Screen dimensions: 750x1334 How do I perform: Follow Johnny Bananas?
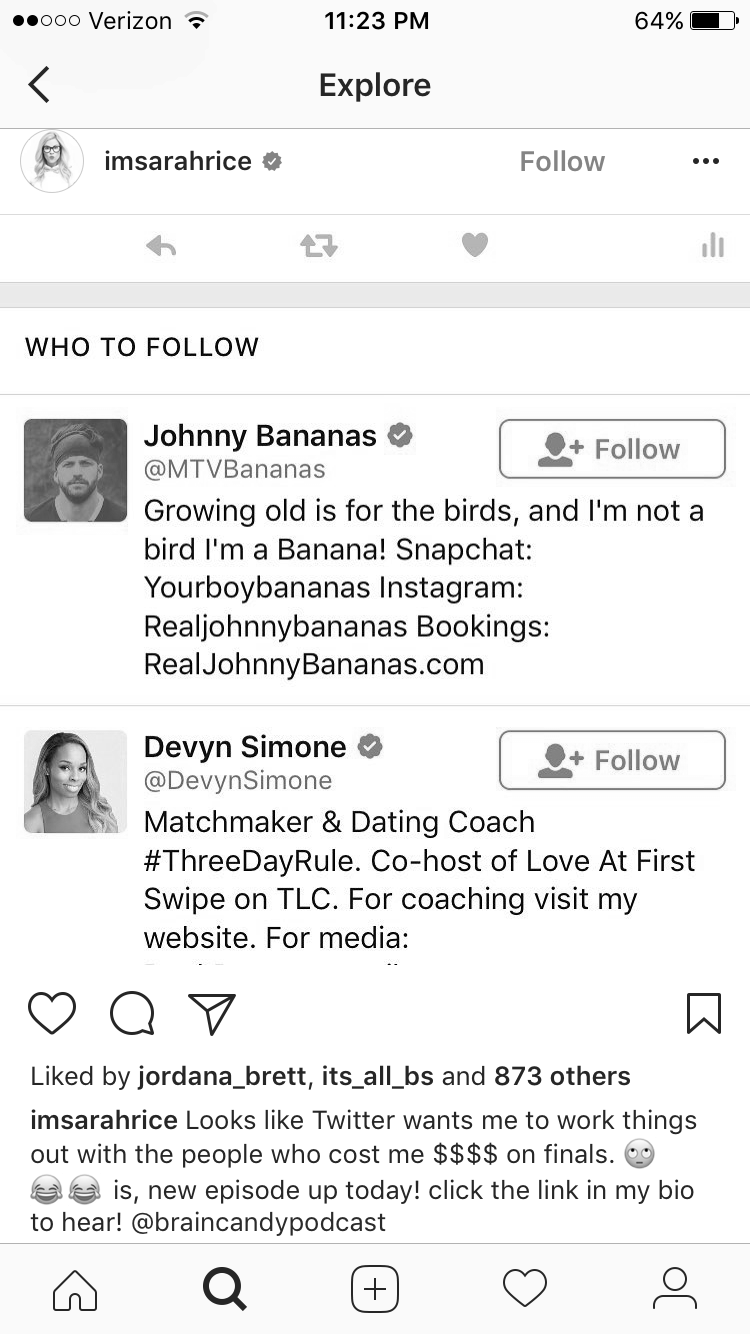click(x=612, y=449)
